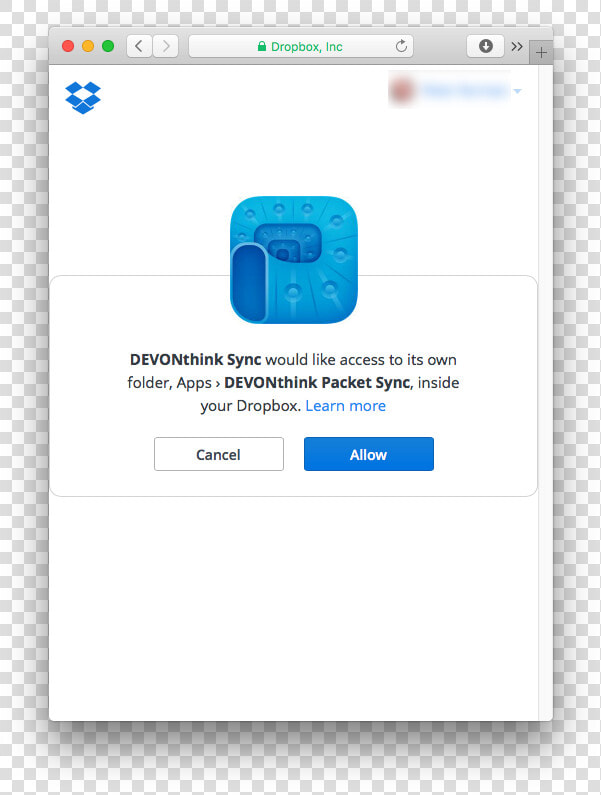Minimize the window with yellow button
The width and height of the screenshot is (601, 795).
point(88,46)
